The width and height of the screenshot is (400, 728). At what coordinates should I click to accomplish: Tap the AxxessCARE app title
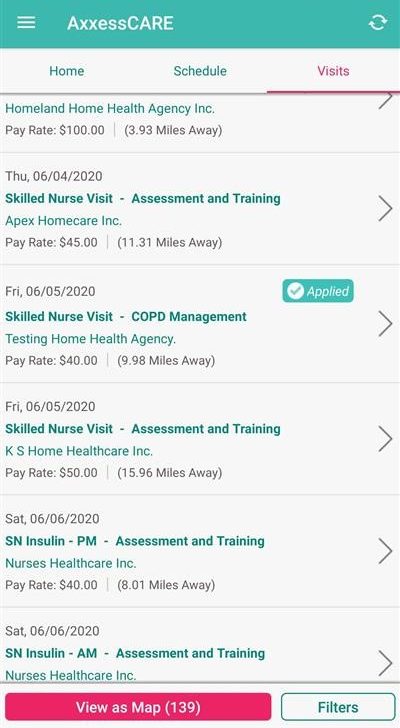120,23
